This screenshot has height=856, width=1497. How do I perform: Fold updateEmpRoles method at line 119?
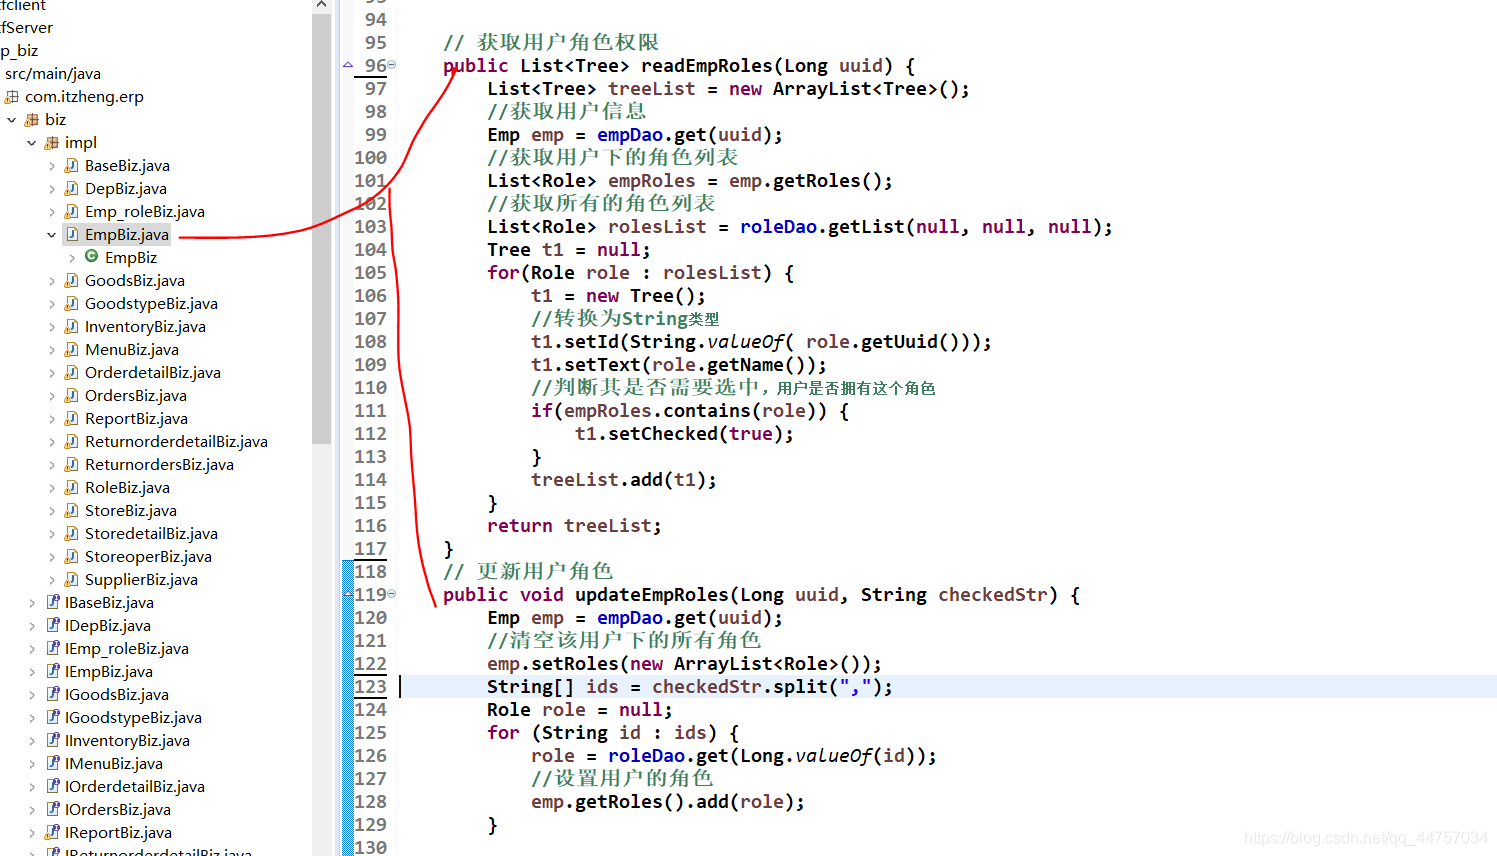coord(392,594)
